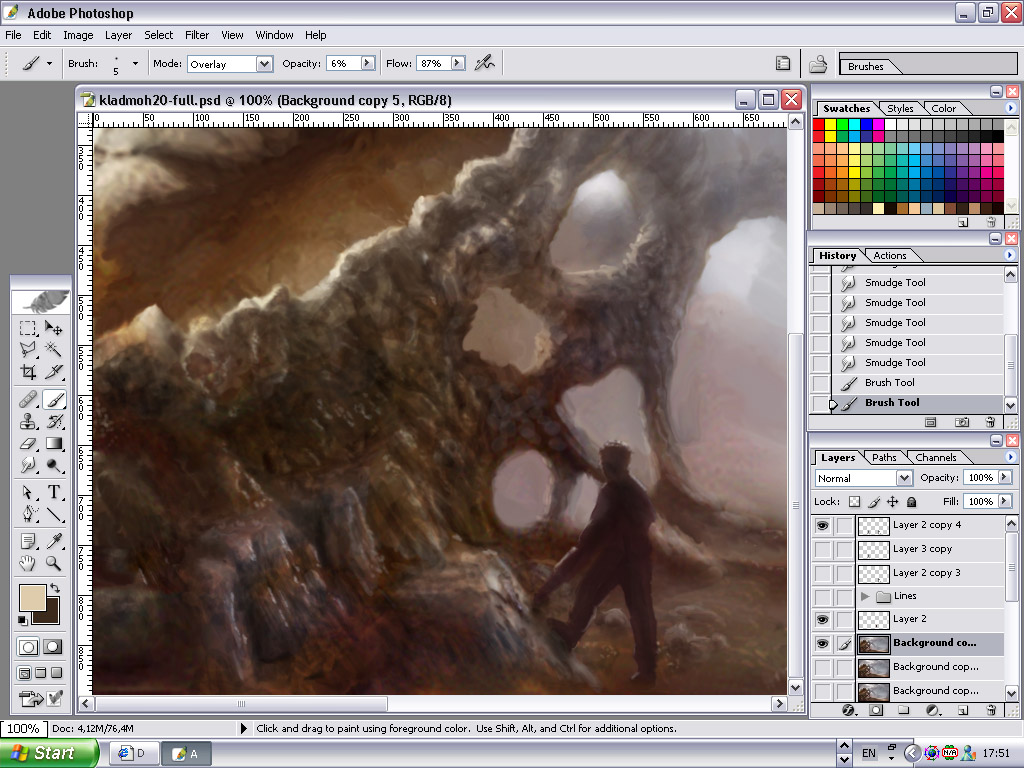1024x768 pixels.
Task: Switch to the Channels tab
Action: [936, 458]
